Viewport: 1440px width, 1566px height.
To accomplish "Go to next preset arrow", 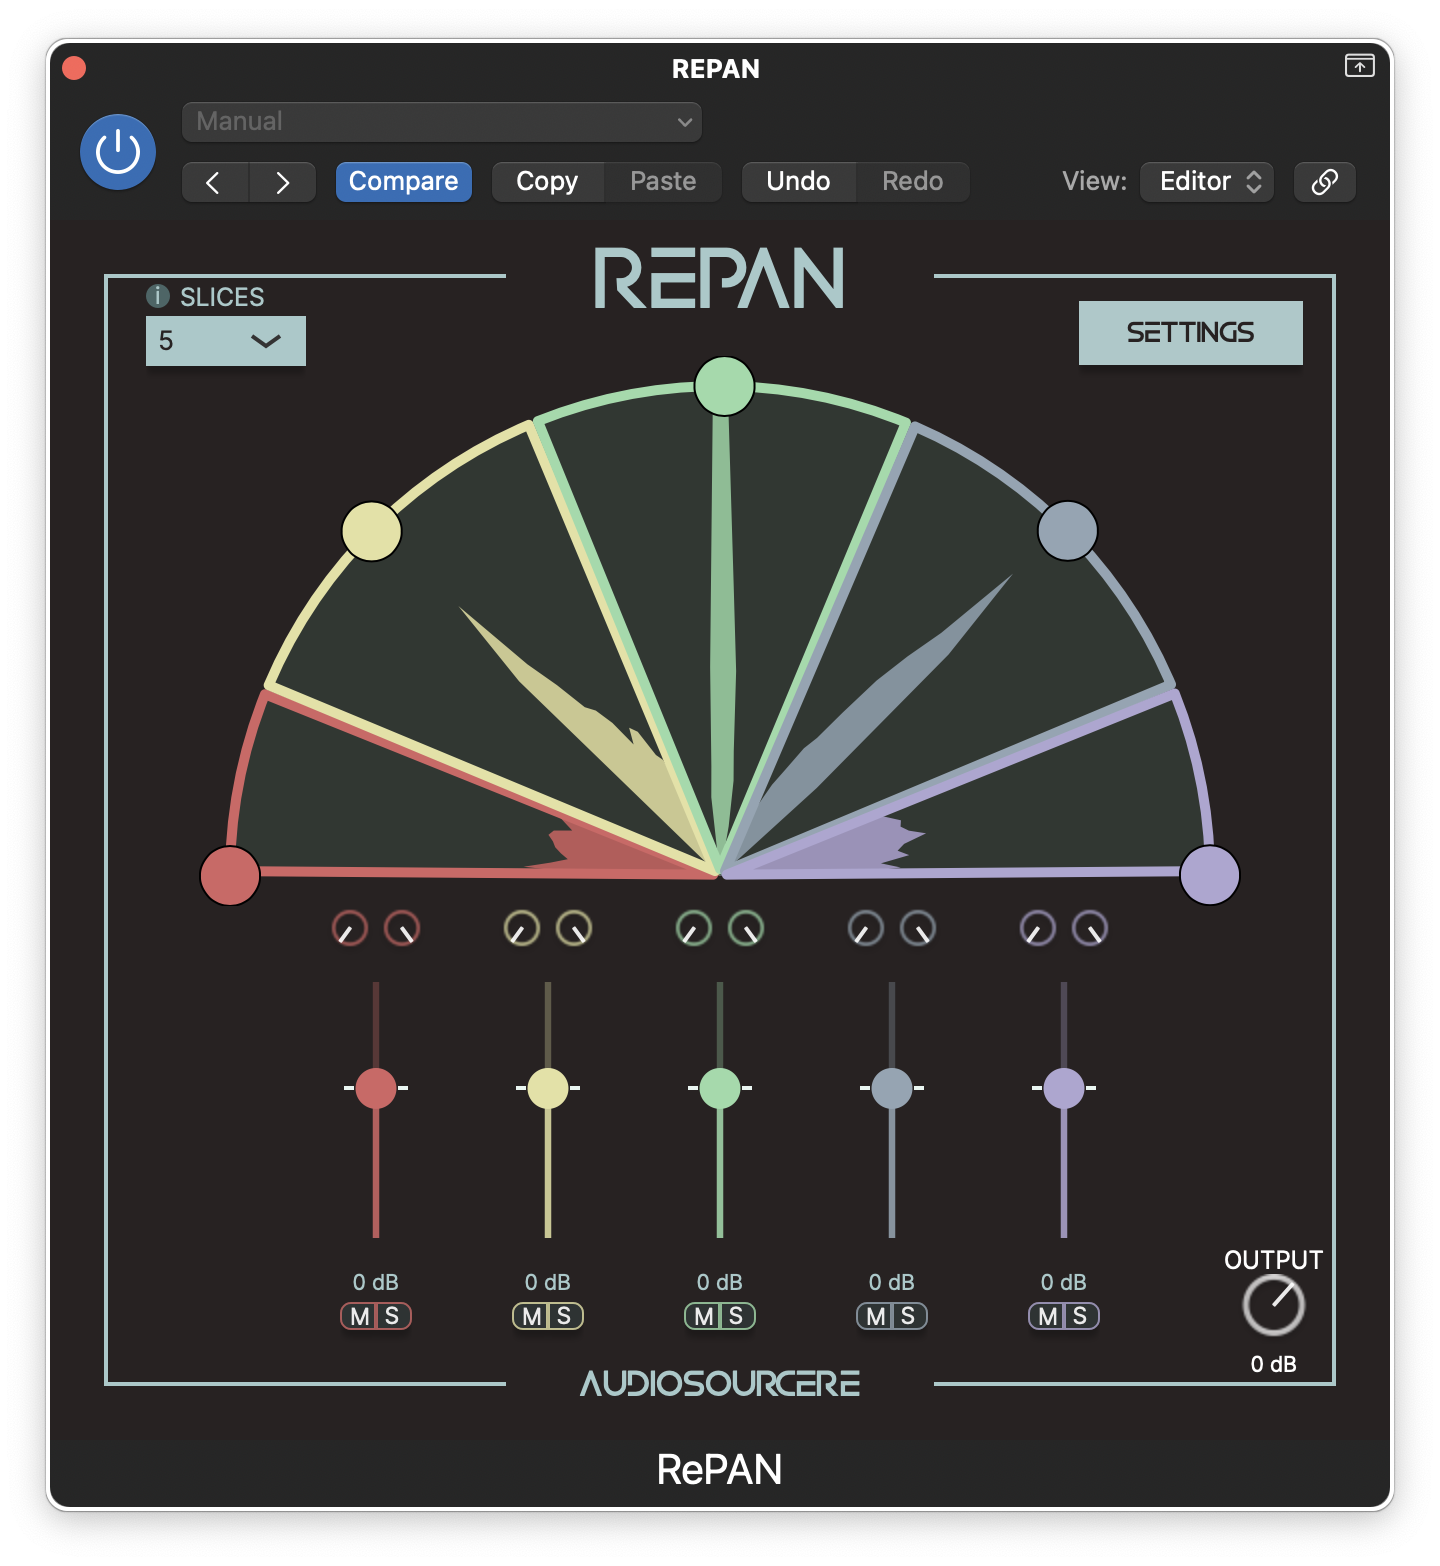I will pyautogui.click(x=283, y=182).
